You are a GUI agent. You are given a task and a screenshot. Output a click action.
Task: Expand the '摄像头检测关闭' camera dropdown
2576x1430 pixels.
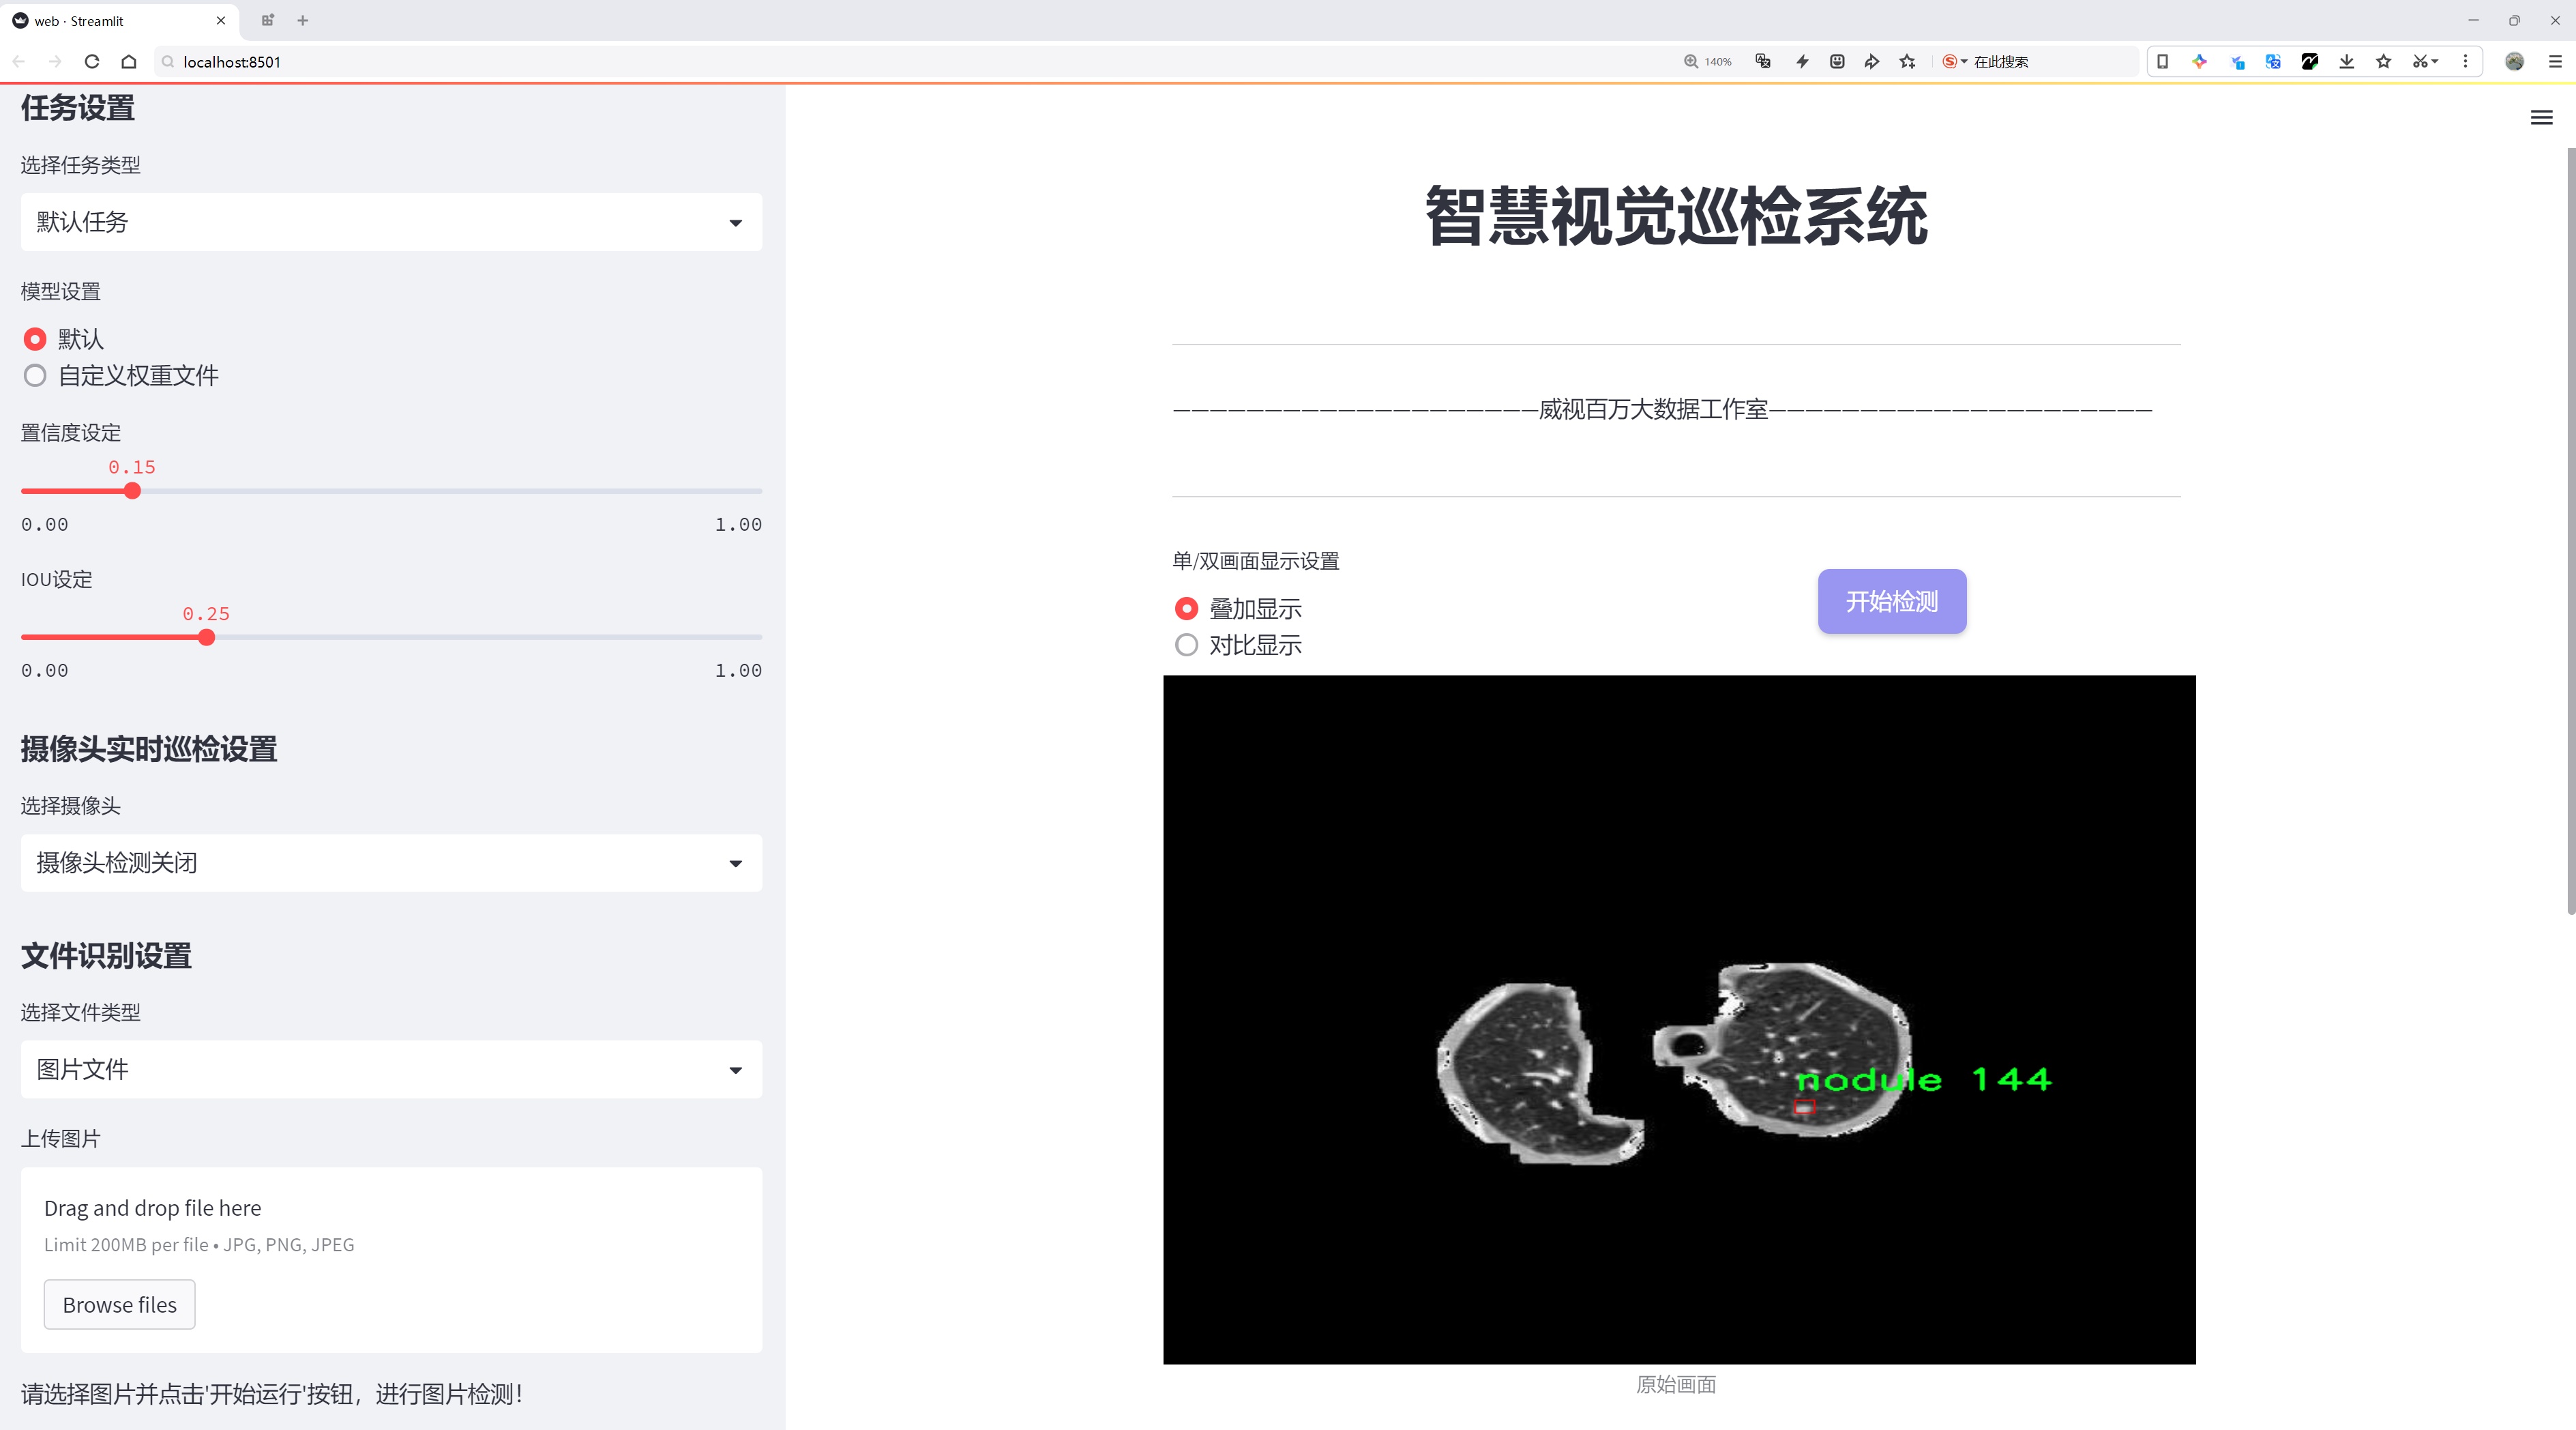click(x=391, y=863)
